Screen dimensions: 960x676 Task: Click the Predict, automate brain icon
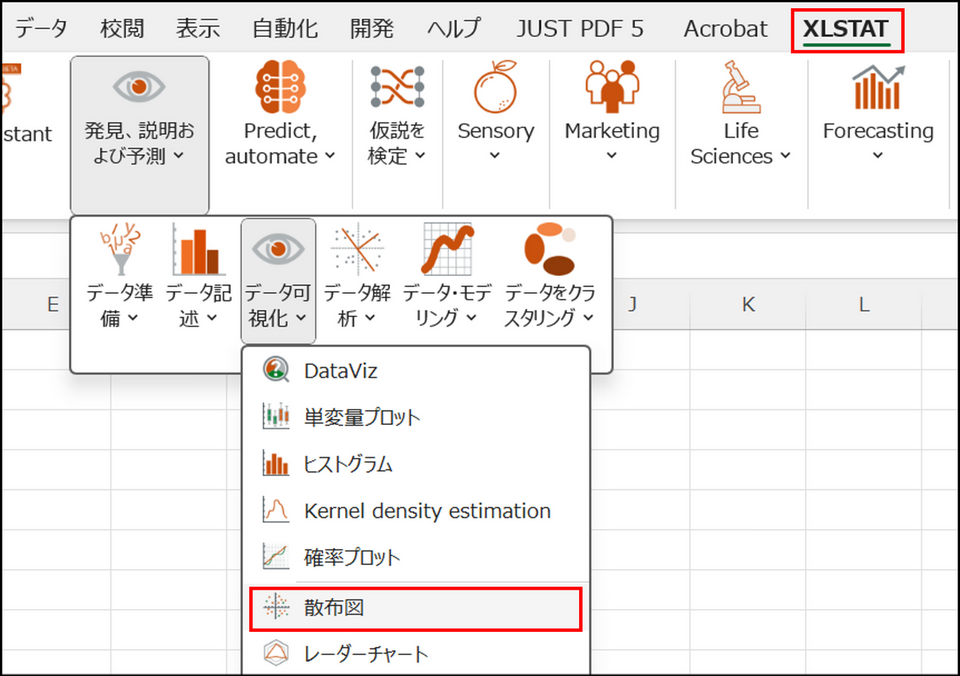click(283, 87)
